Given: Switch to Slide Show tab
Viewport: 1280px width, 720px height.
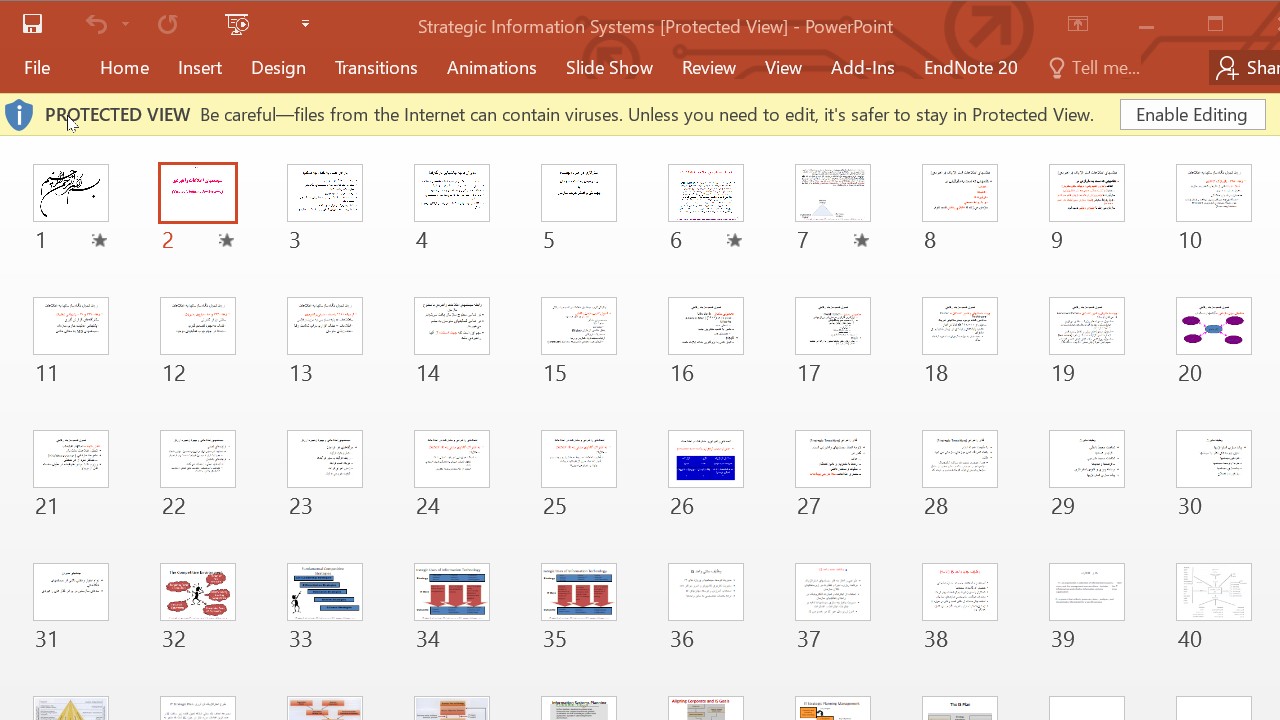Looking at the screenshot, I should pos(609,68).
